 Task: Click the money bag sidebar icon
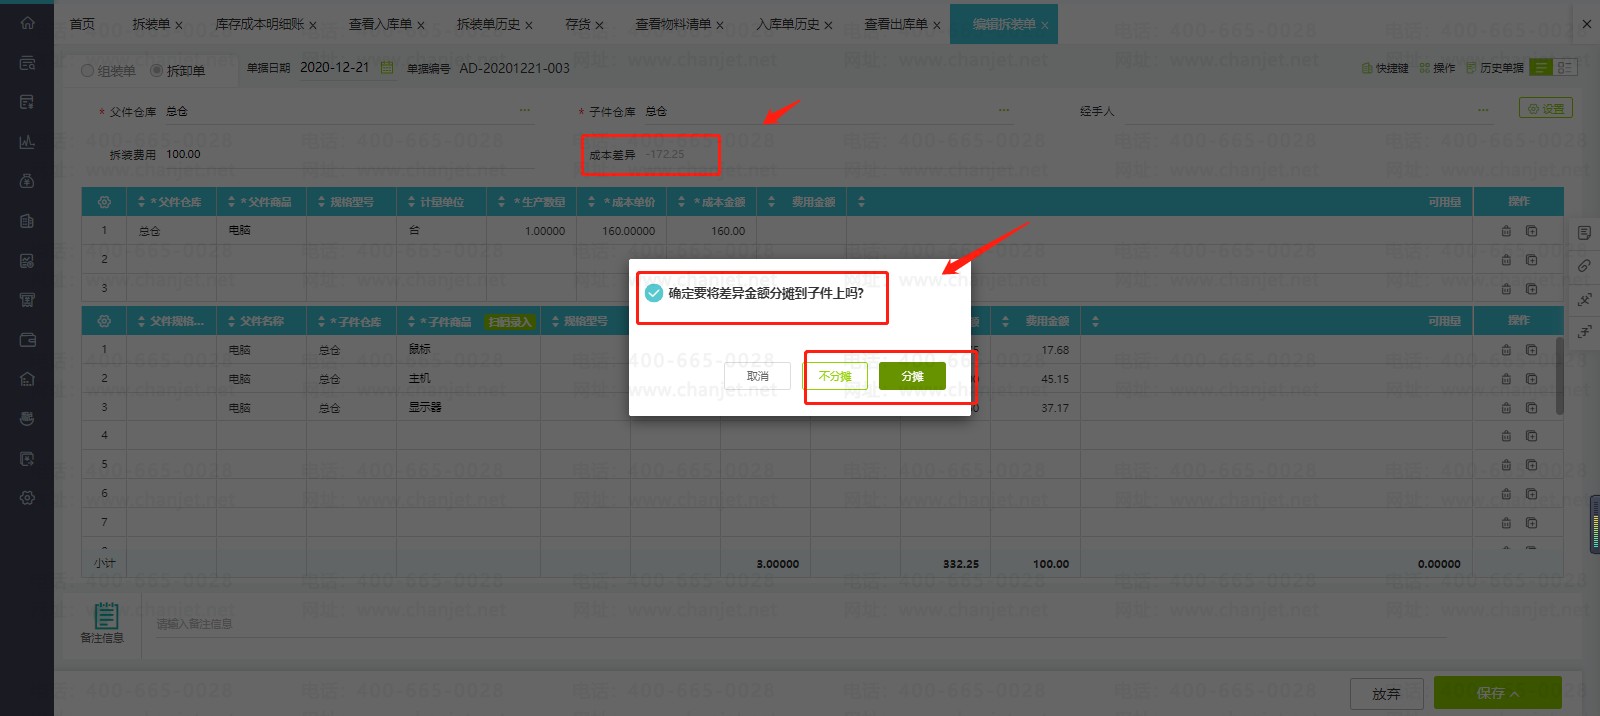pos(27,181)
